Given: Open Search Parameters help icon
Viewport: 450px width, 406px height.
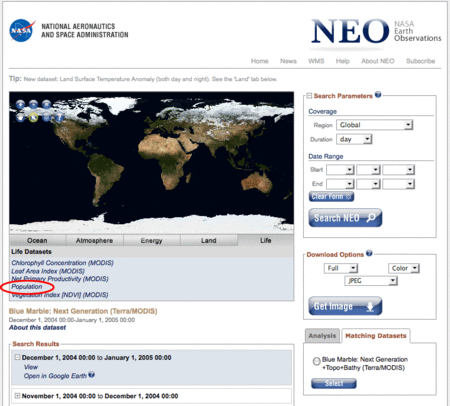Looking at the screenshot, I should click(x=378, y=95).
